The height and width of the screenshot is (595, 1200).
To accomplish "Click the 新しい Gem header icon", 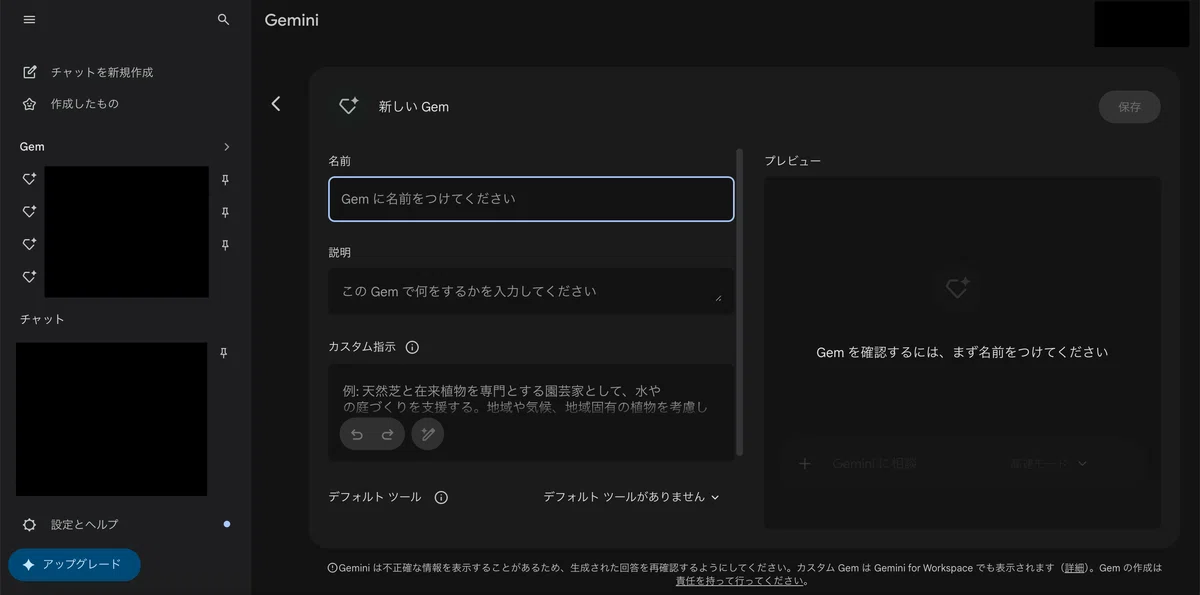I will pos(348,106).
